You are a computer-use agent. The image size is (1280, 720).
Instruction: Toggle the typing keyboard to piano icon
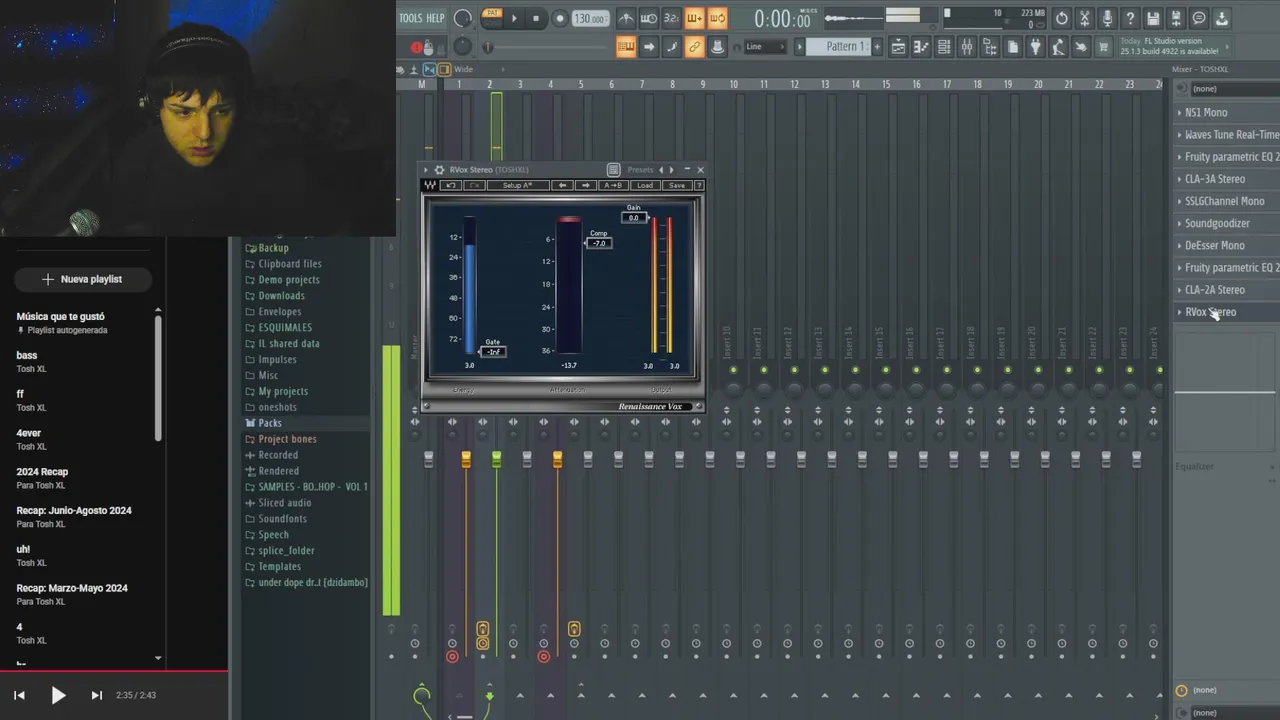[626, 46]
